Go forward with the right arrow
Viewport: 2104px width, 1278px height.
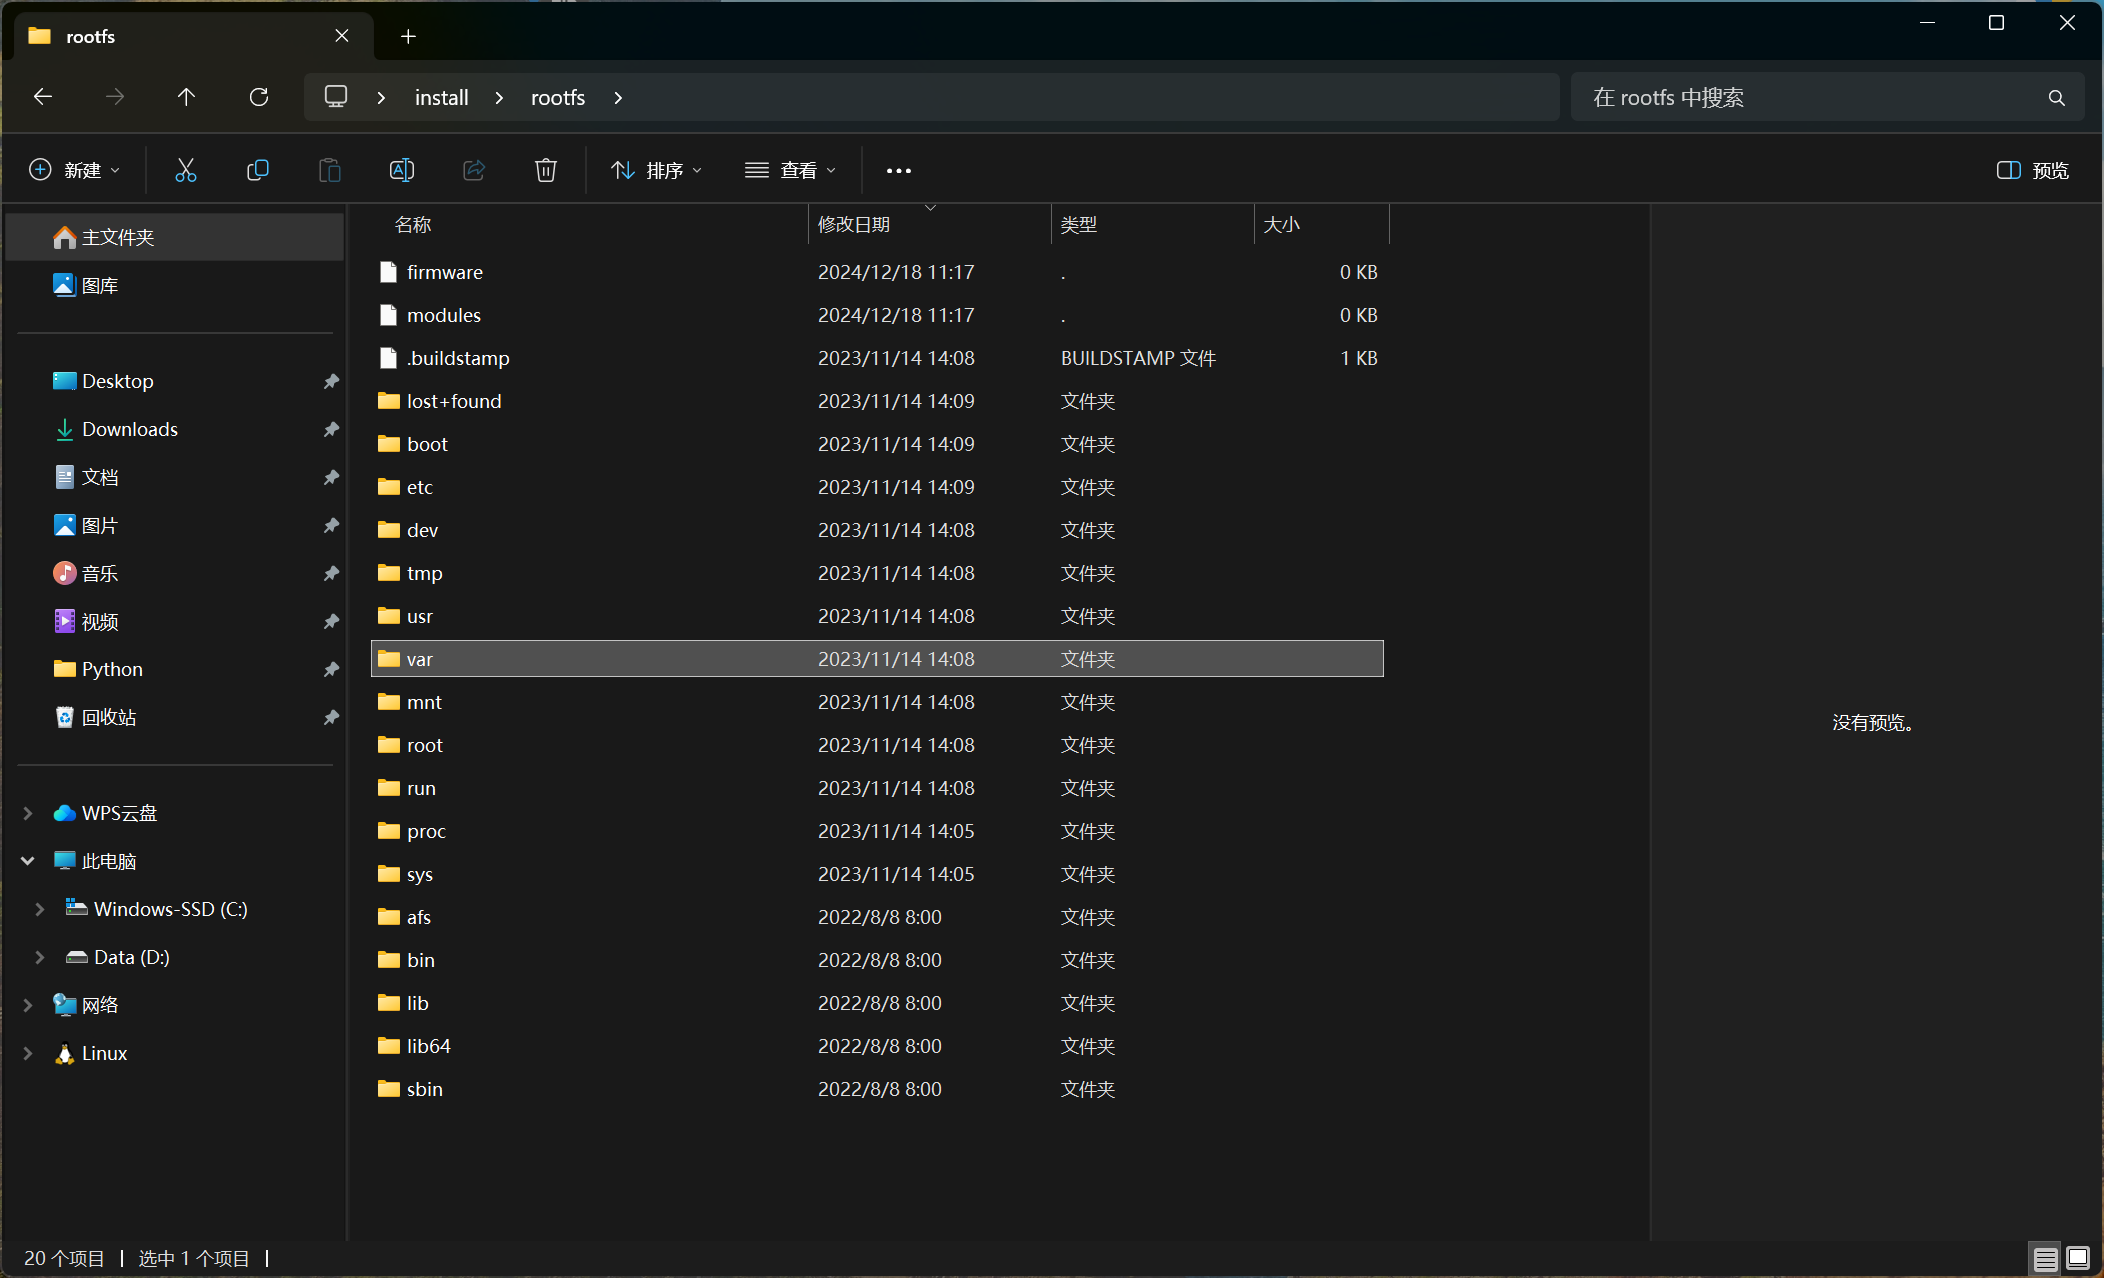tap(115, 97)
